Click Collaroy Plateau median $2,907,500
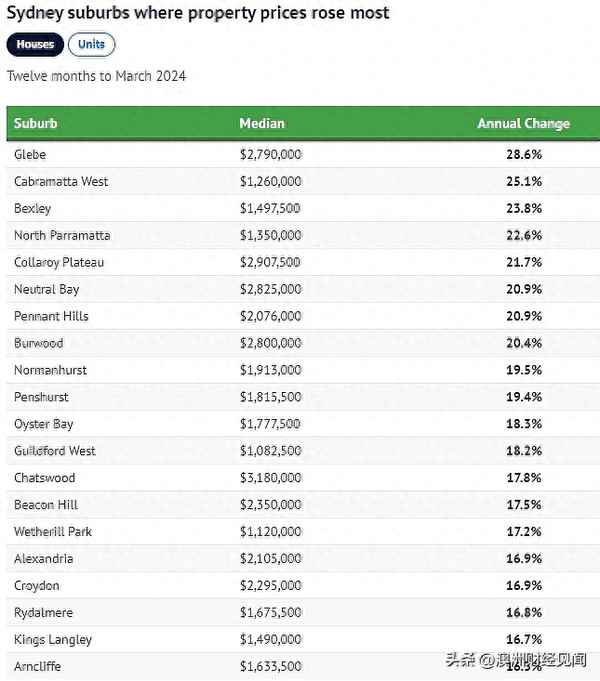Screen dimensions: 600x681 [270, 263]
